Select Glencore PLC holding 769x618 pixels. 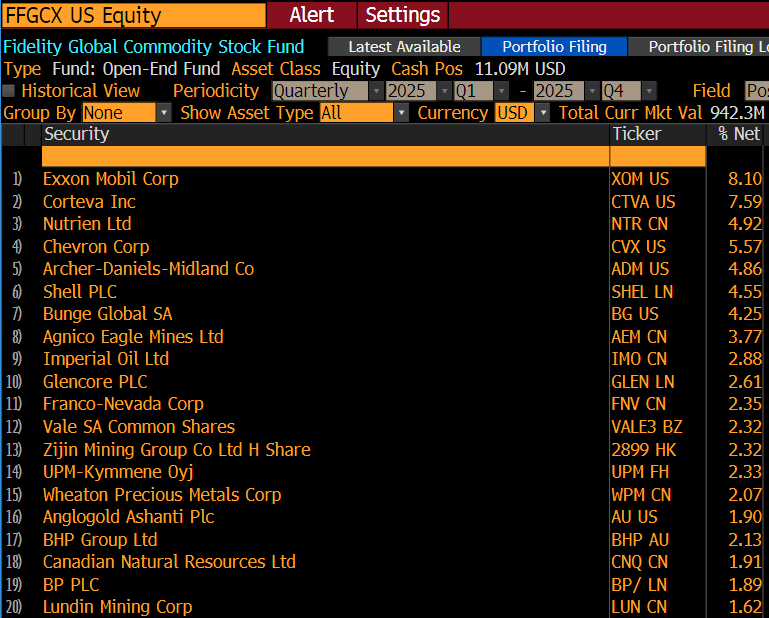click(x=95, y=382)
